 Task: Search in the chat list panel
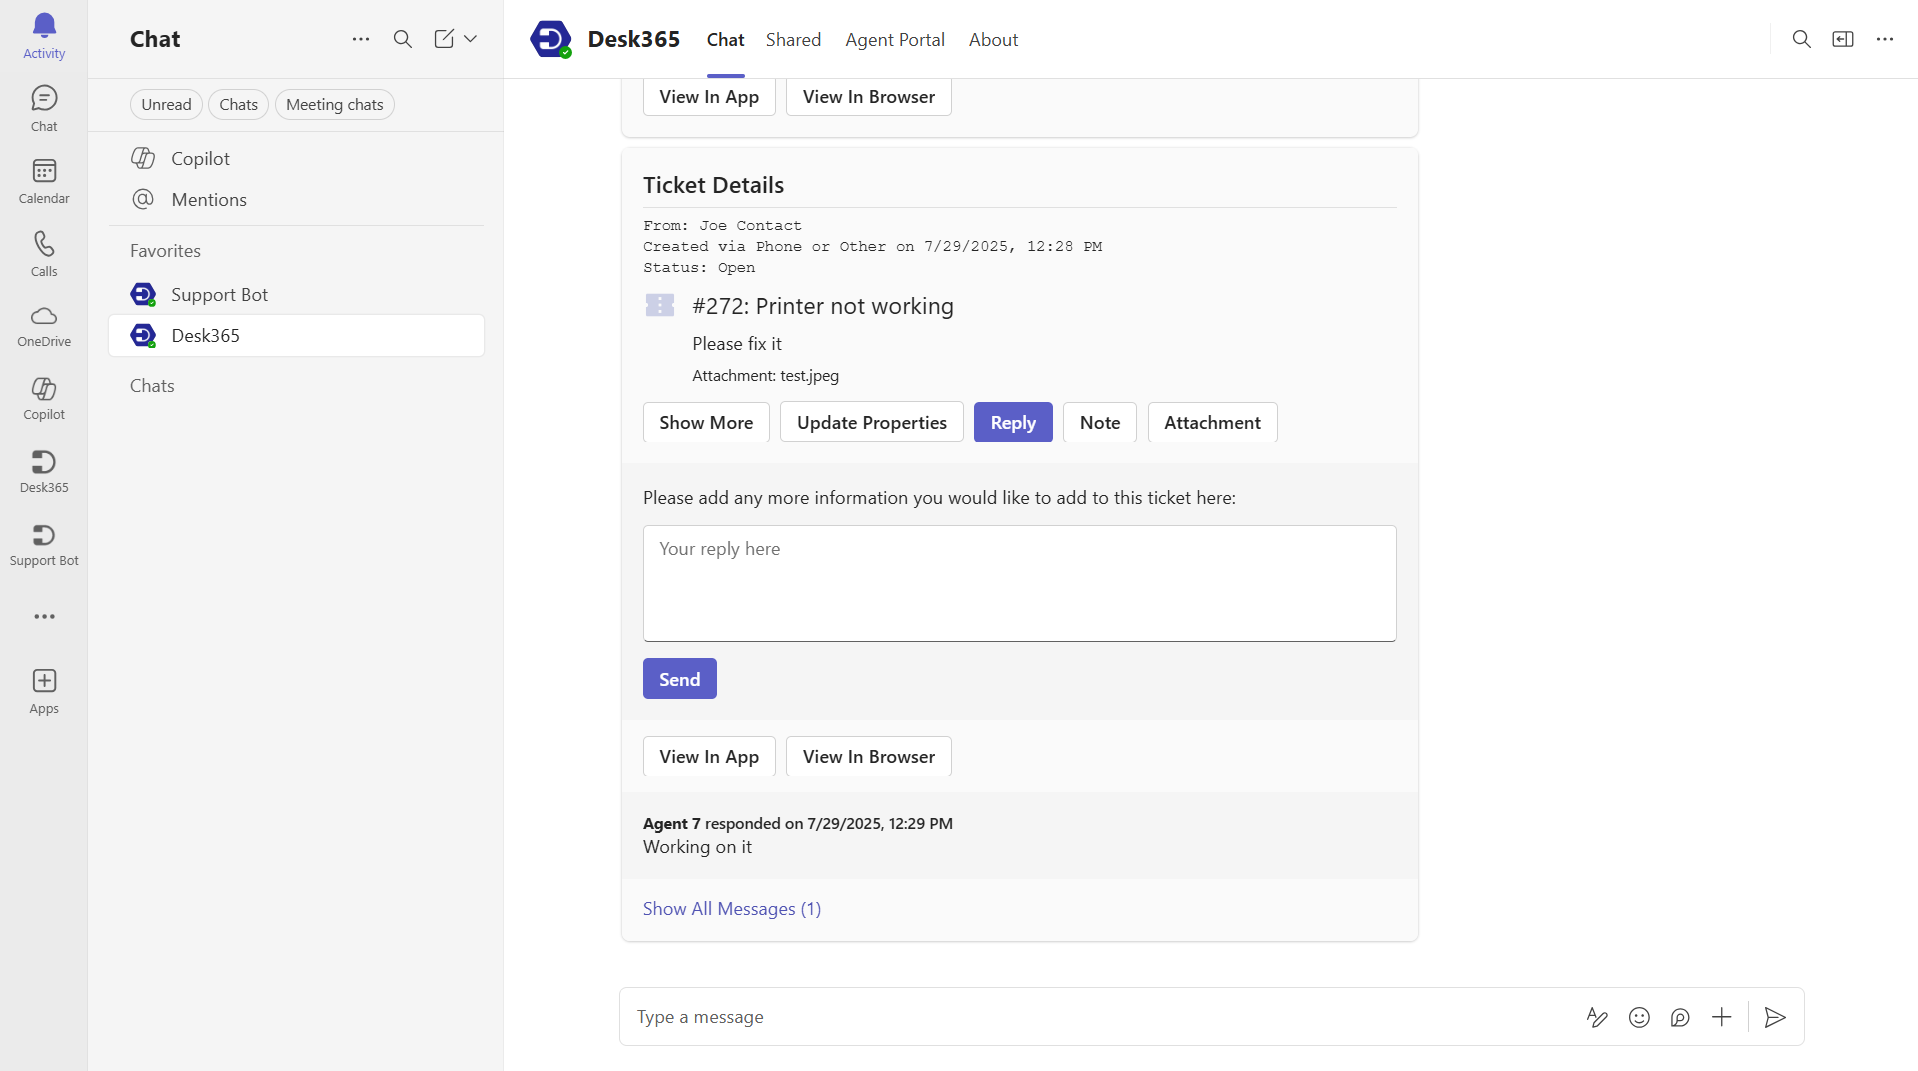pyautogui.click(x=403, y=39)
